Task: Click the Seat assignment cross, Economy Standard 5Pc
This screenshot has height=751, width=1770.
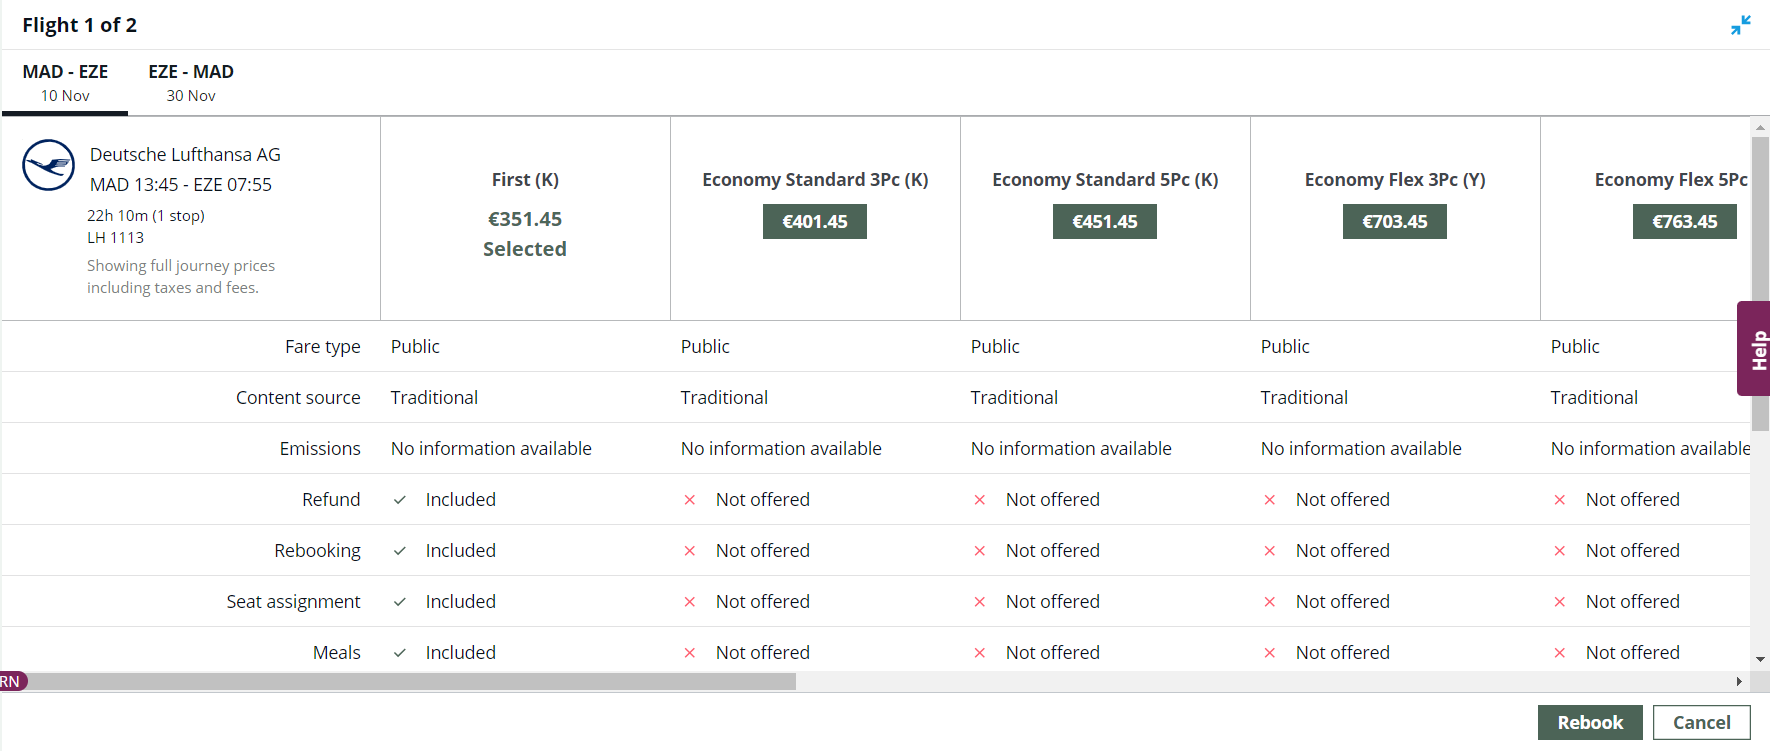Action: pyautogui.click(x=980, y=602)
